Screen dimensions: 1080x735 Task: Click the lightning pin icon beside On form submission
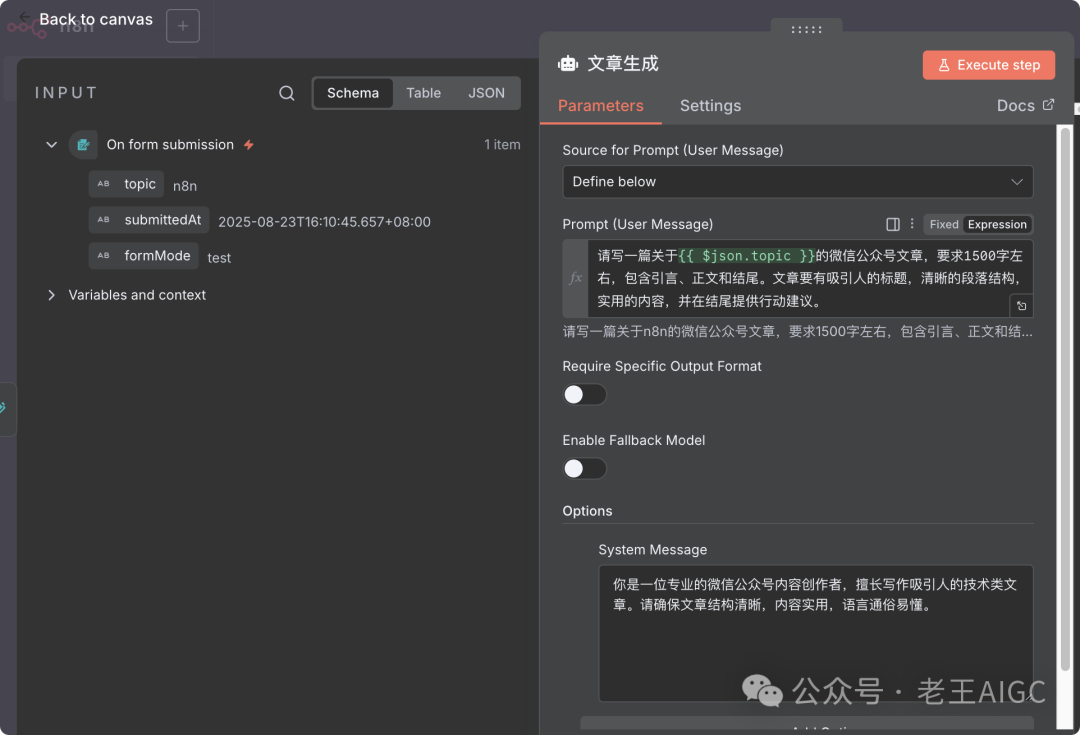(x=248, y=144)
